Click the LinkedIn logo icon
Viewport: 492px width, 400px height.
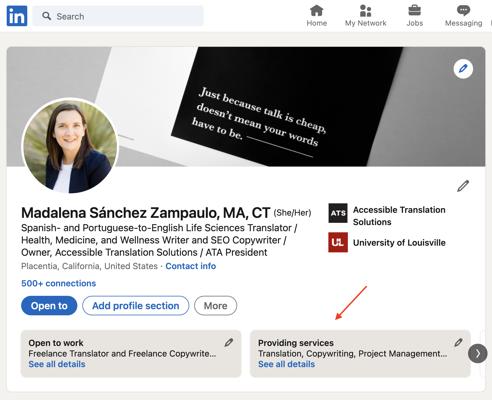tap(17, 16)
